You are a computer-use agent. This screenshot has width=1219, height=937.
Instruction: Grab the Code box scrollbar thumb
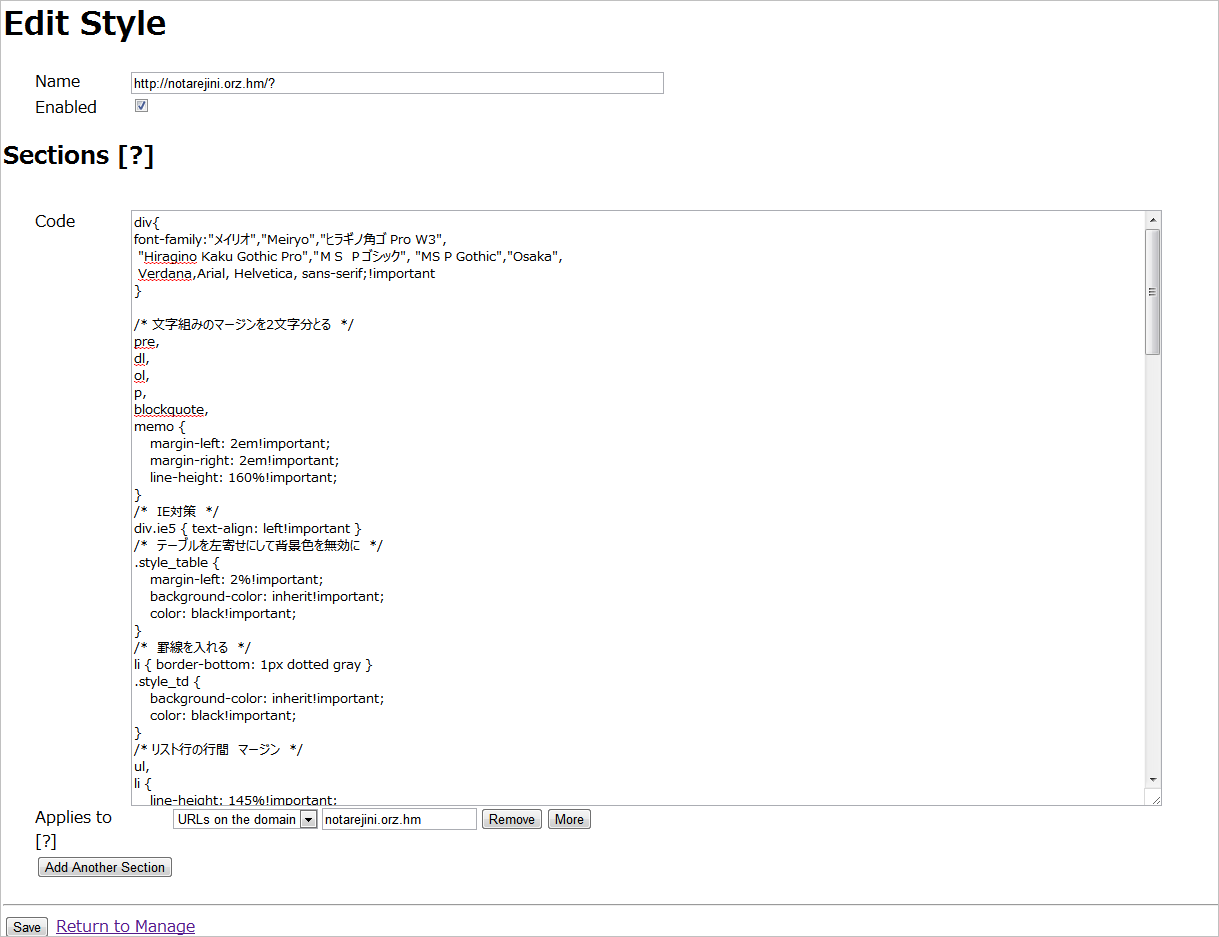pyautogui.click(x=1153, y=291)
